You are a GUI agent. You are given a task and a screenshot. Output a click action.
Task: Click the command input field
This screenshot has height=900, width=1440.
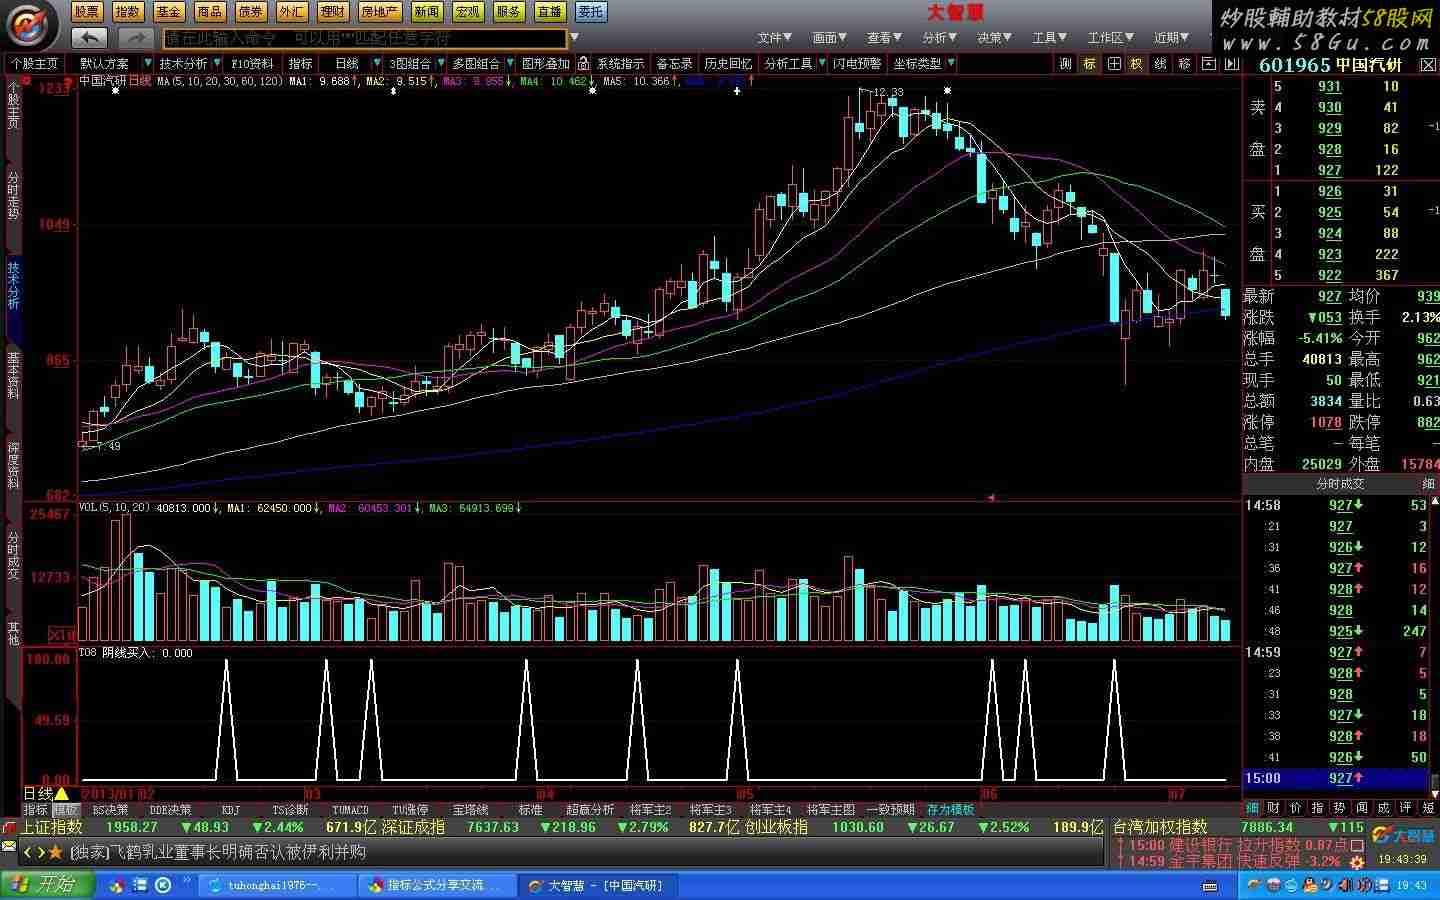pos(364,38)
